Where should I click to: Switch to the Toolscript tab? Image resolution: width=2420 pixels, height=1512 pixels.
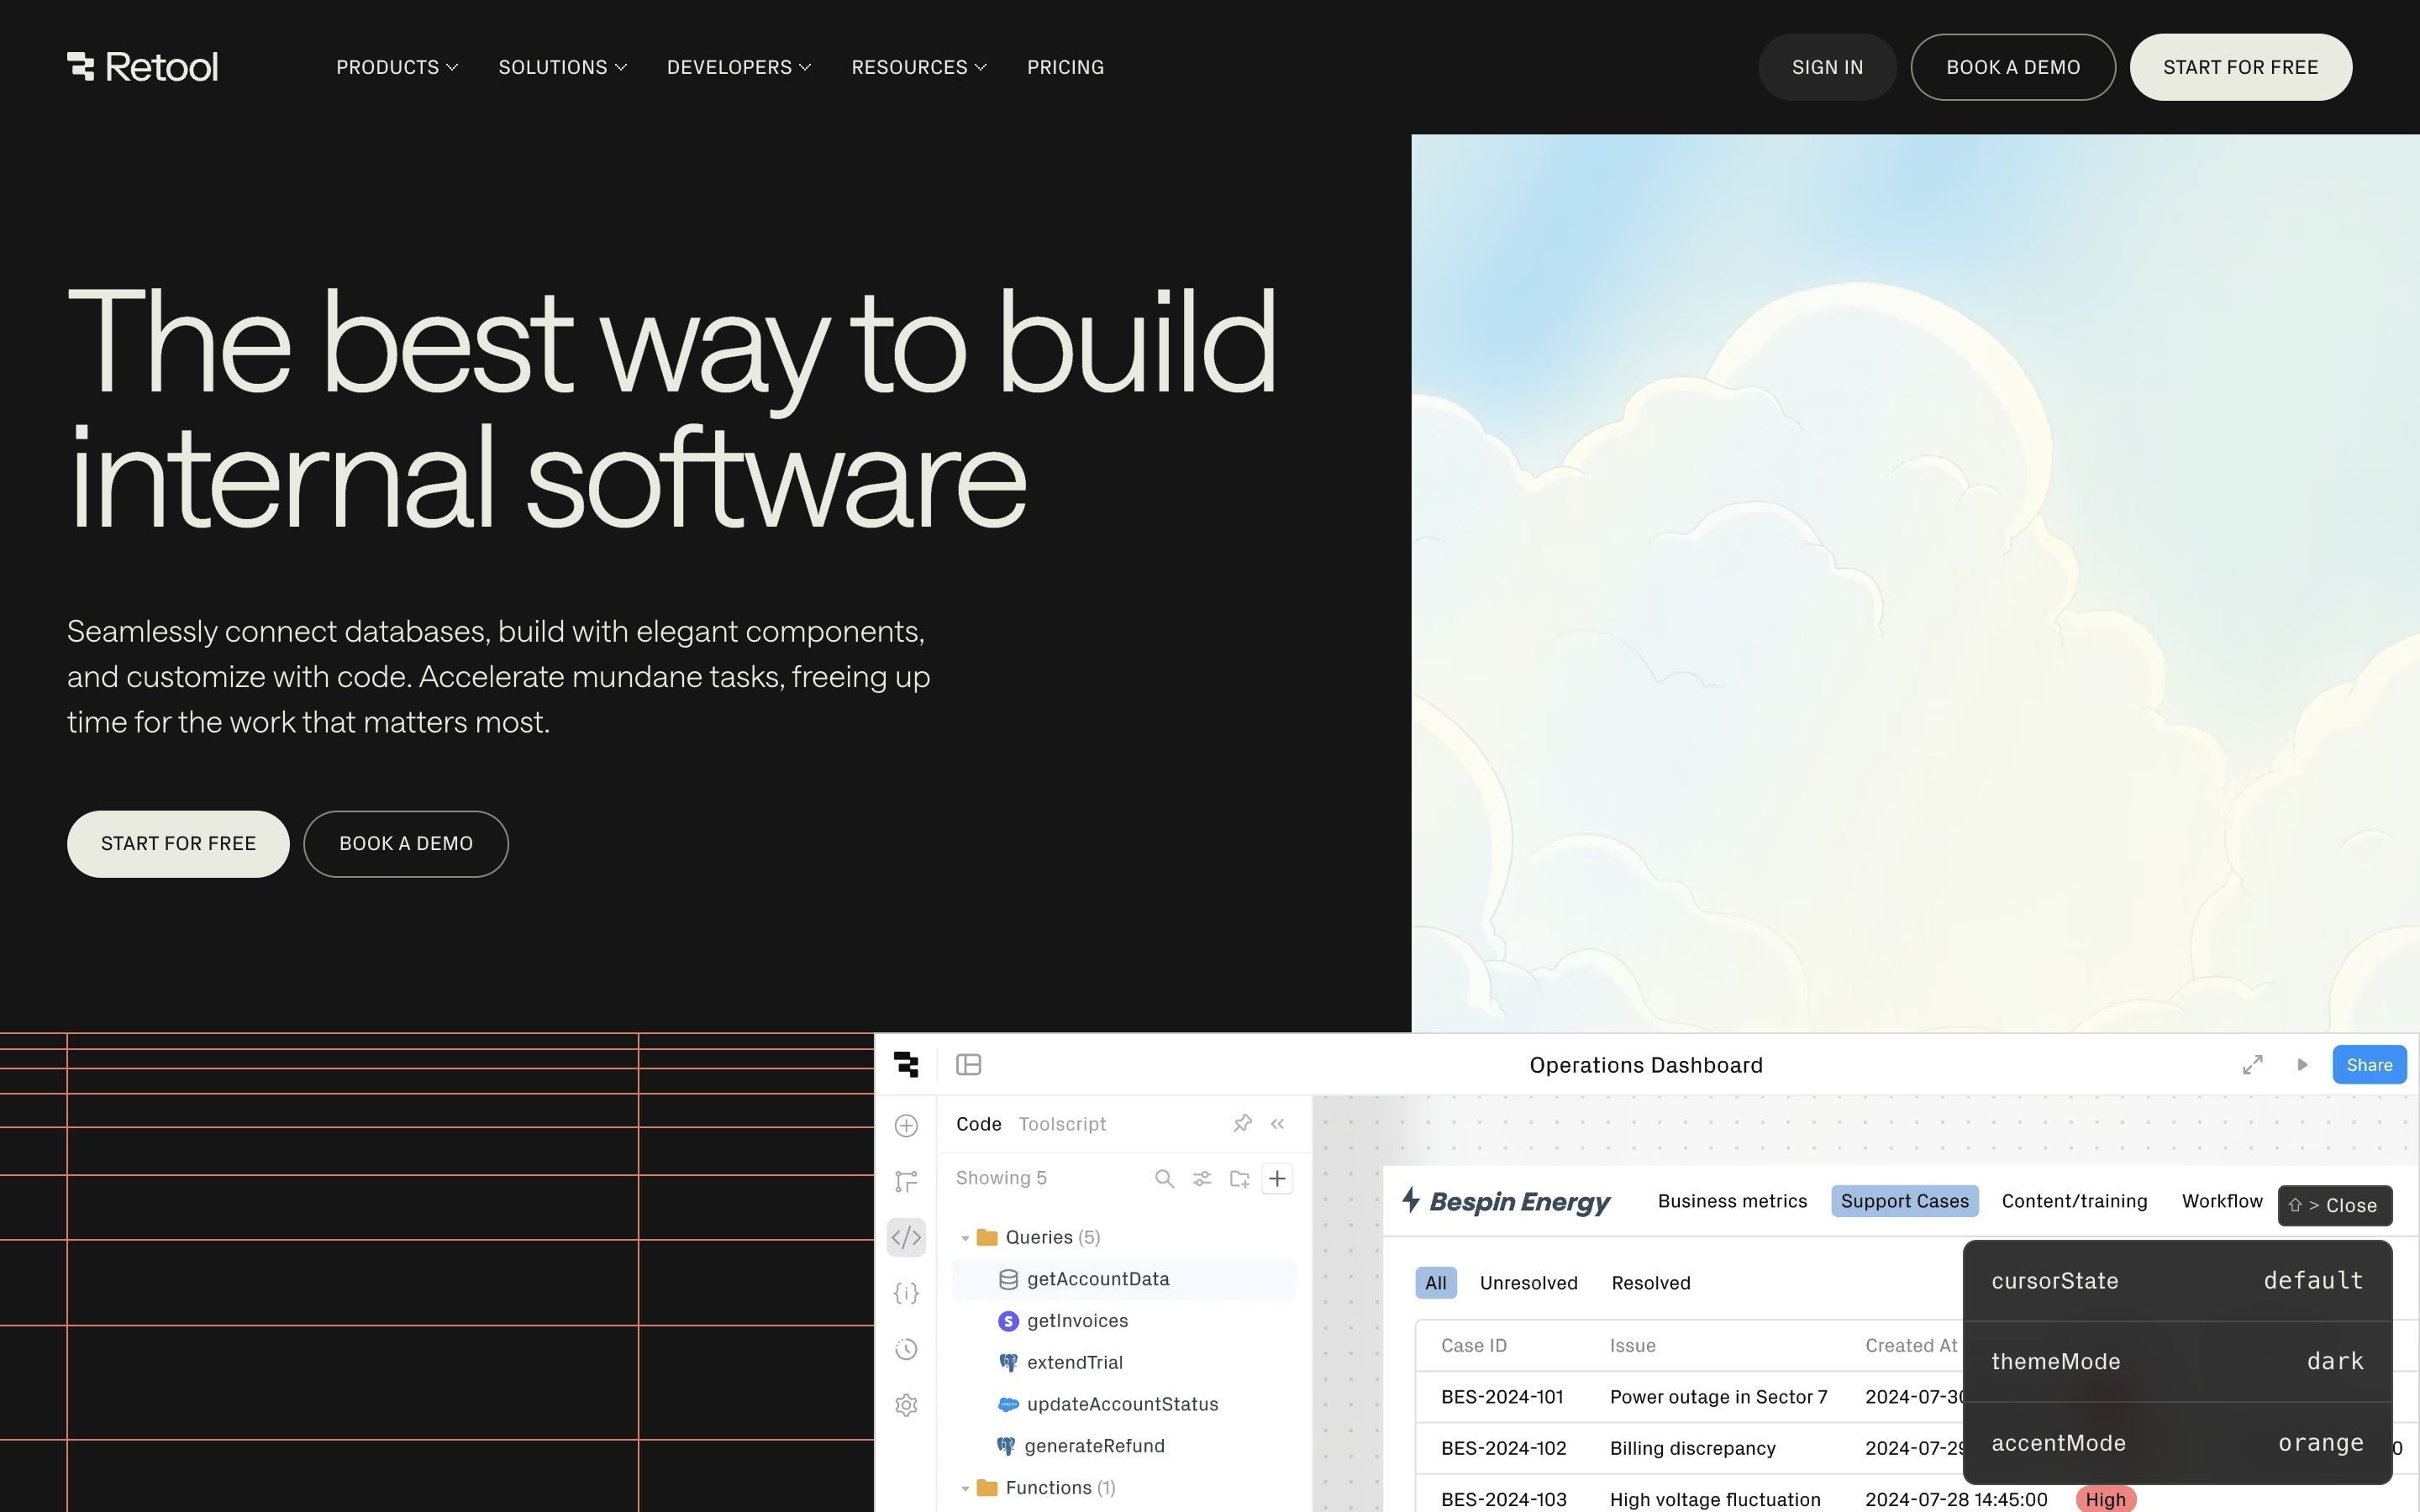(1062, 1124)
